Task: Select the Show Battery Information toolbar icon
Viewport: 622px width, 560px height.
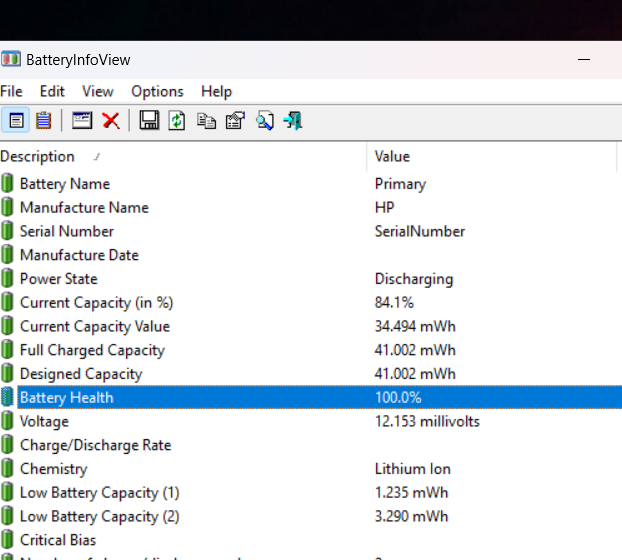Action: click(15, 121)
